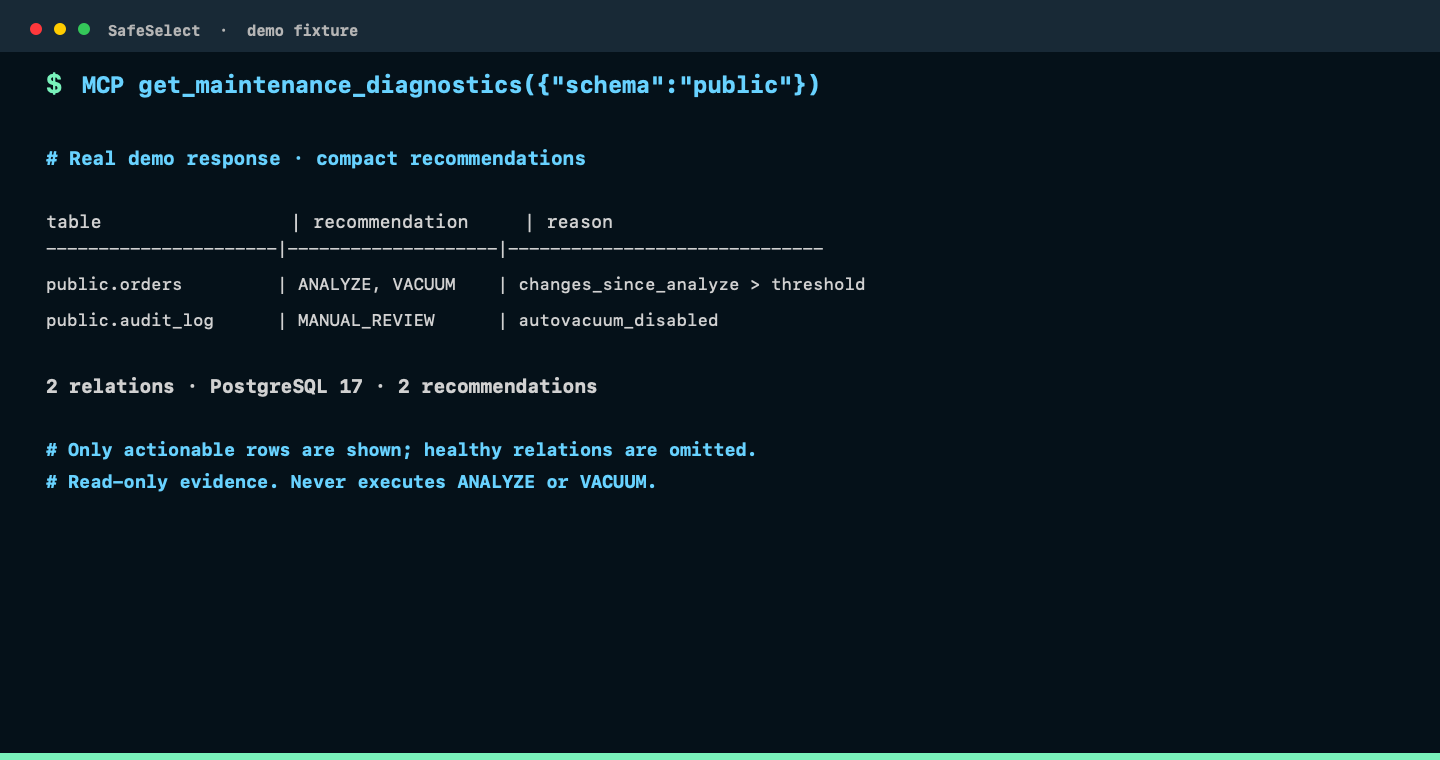Click the 'changes_since_analyze > threshold' reason cell
The width and height of the screenshot is (1440, 760).
(x=692, y=285)
